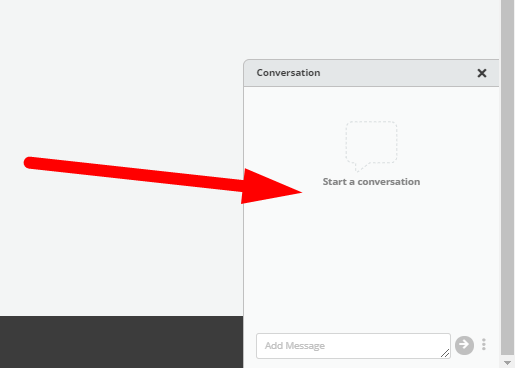Click the message box resize grip
515x368 pixels.
click(445, 353)
